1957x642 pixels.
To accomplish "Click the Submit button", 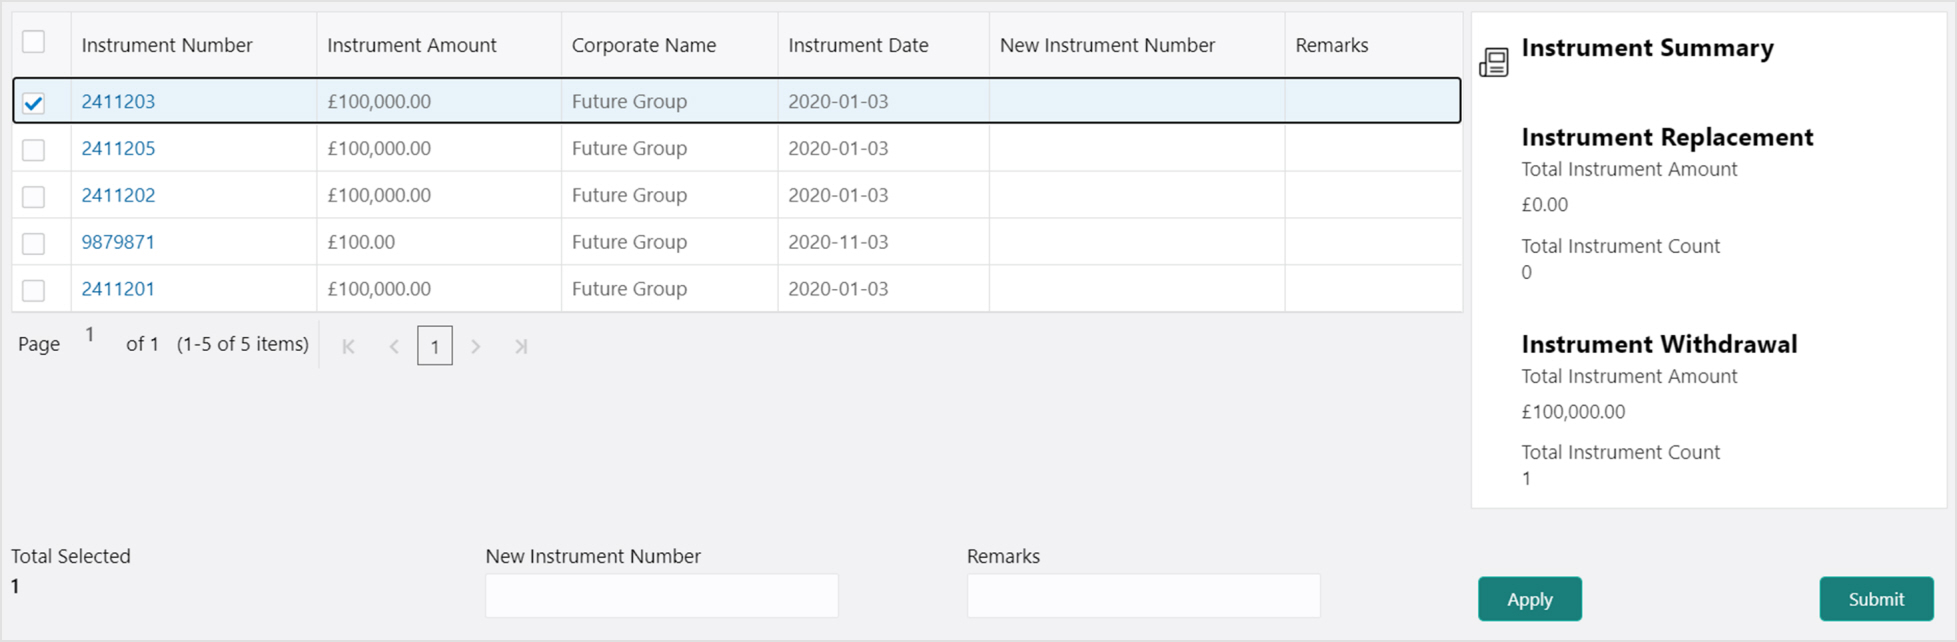I will [x=1876, y=599].
